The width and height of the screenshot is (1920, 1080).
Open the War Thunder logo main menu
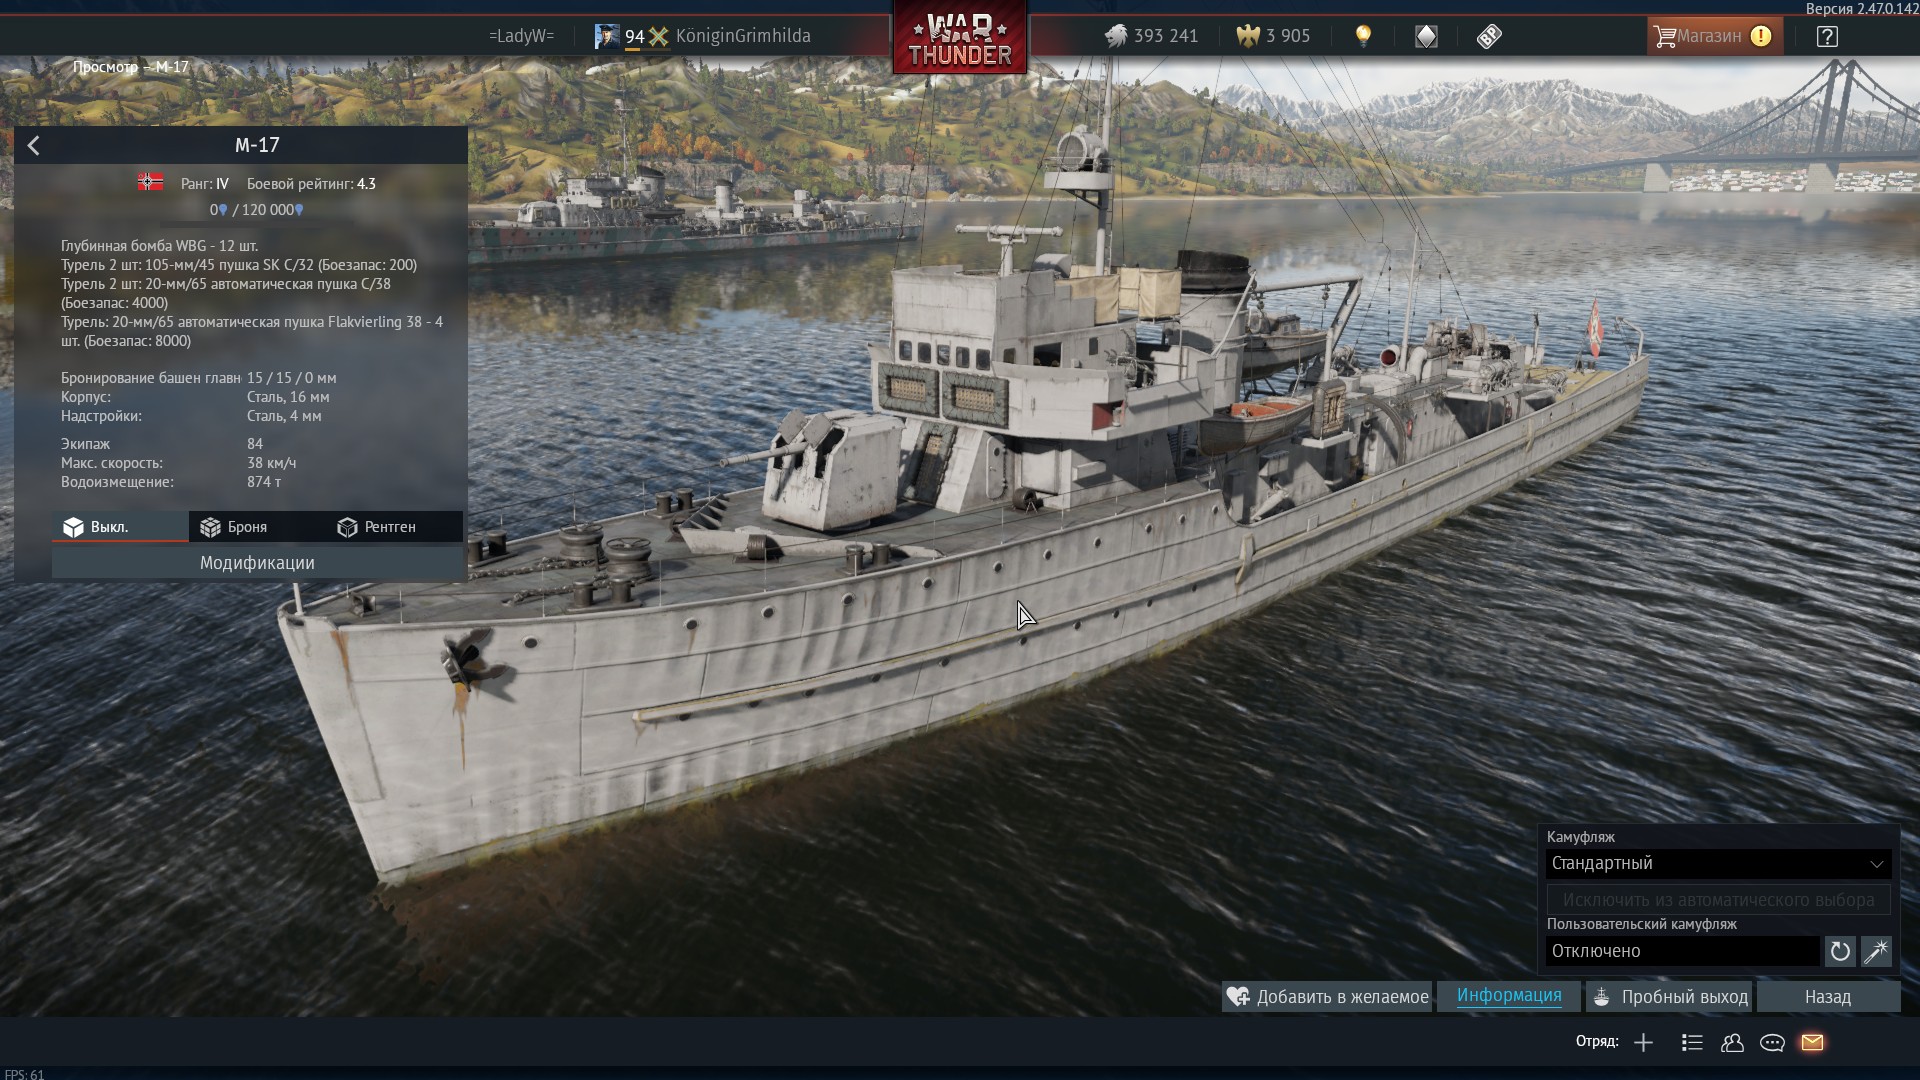coord(960,39)
